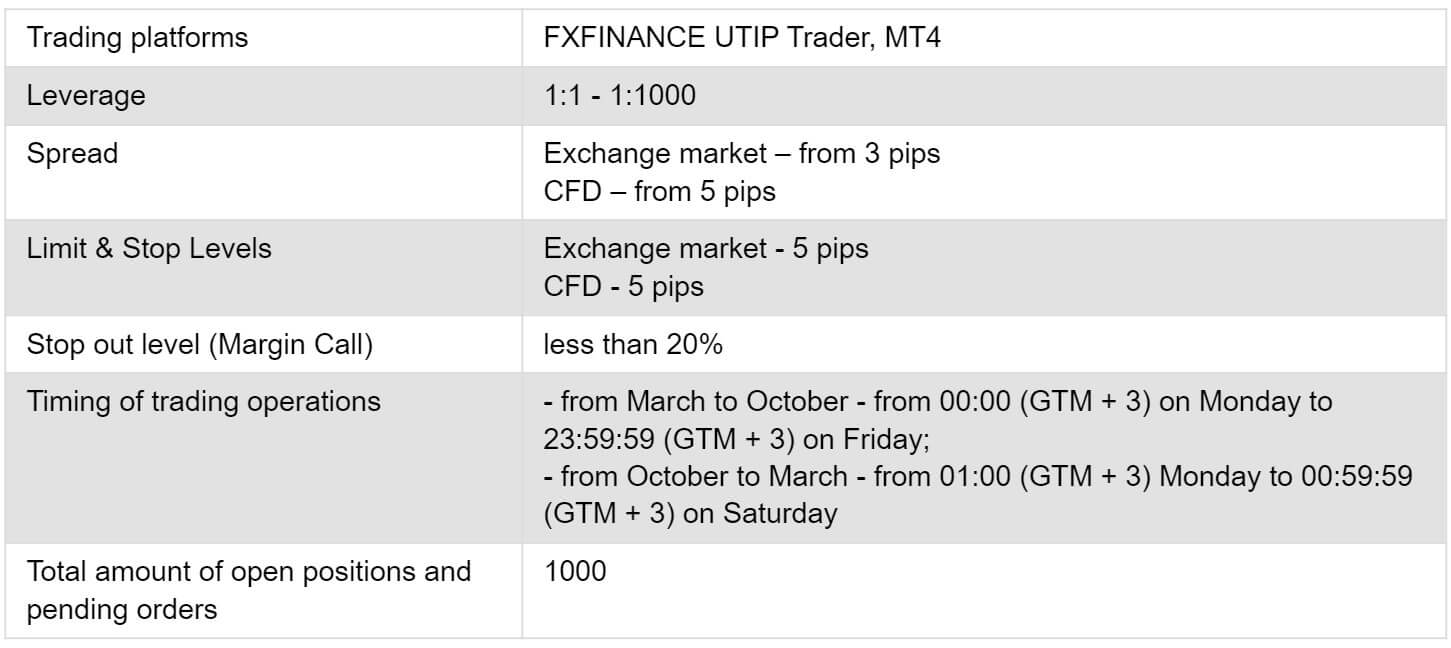Click the (GTM + 3) on Saturday text
This screenshot has height=648, width=1451.
(x=690, y=514)
